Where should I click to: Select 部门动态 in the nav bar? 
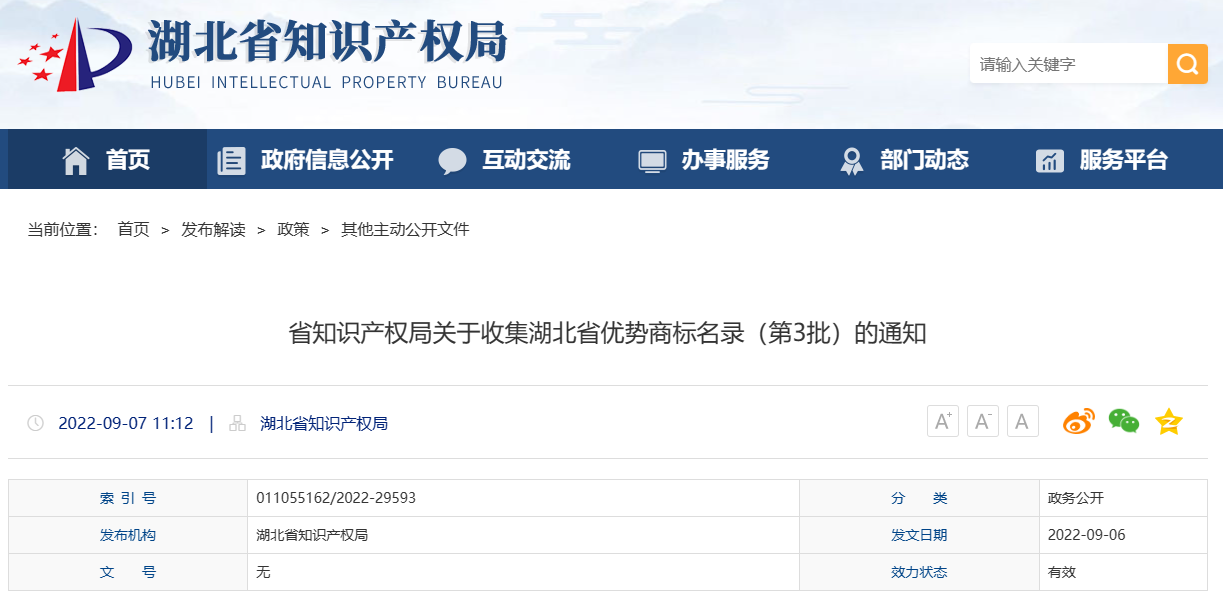904,160
